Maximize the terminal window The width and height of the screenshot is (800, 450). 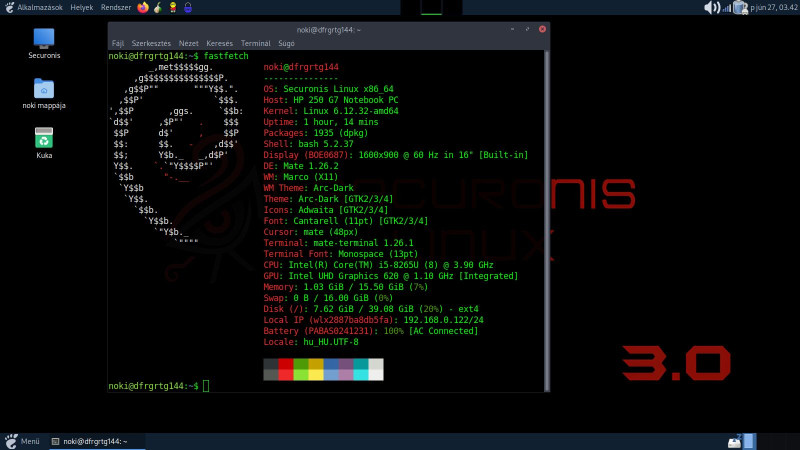pos(527,29)
